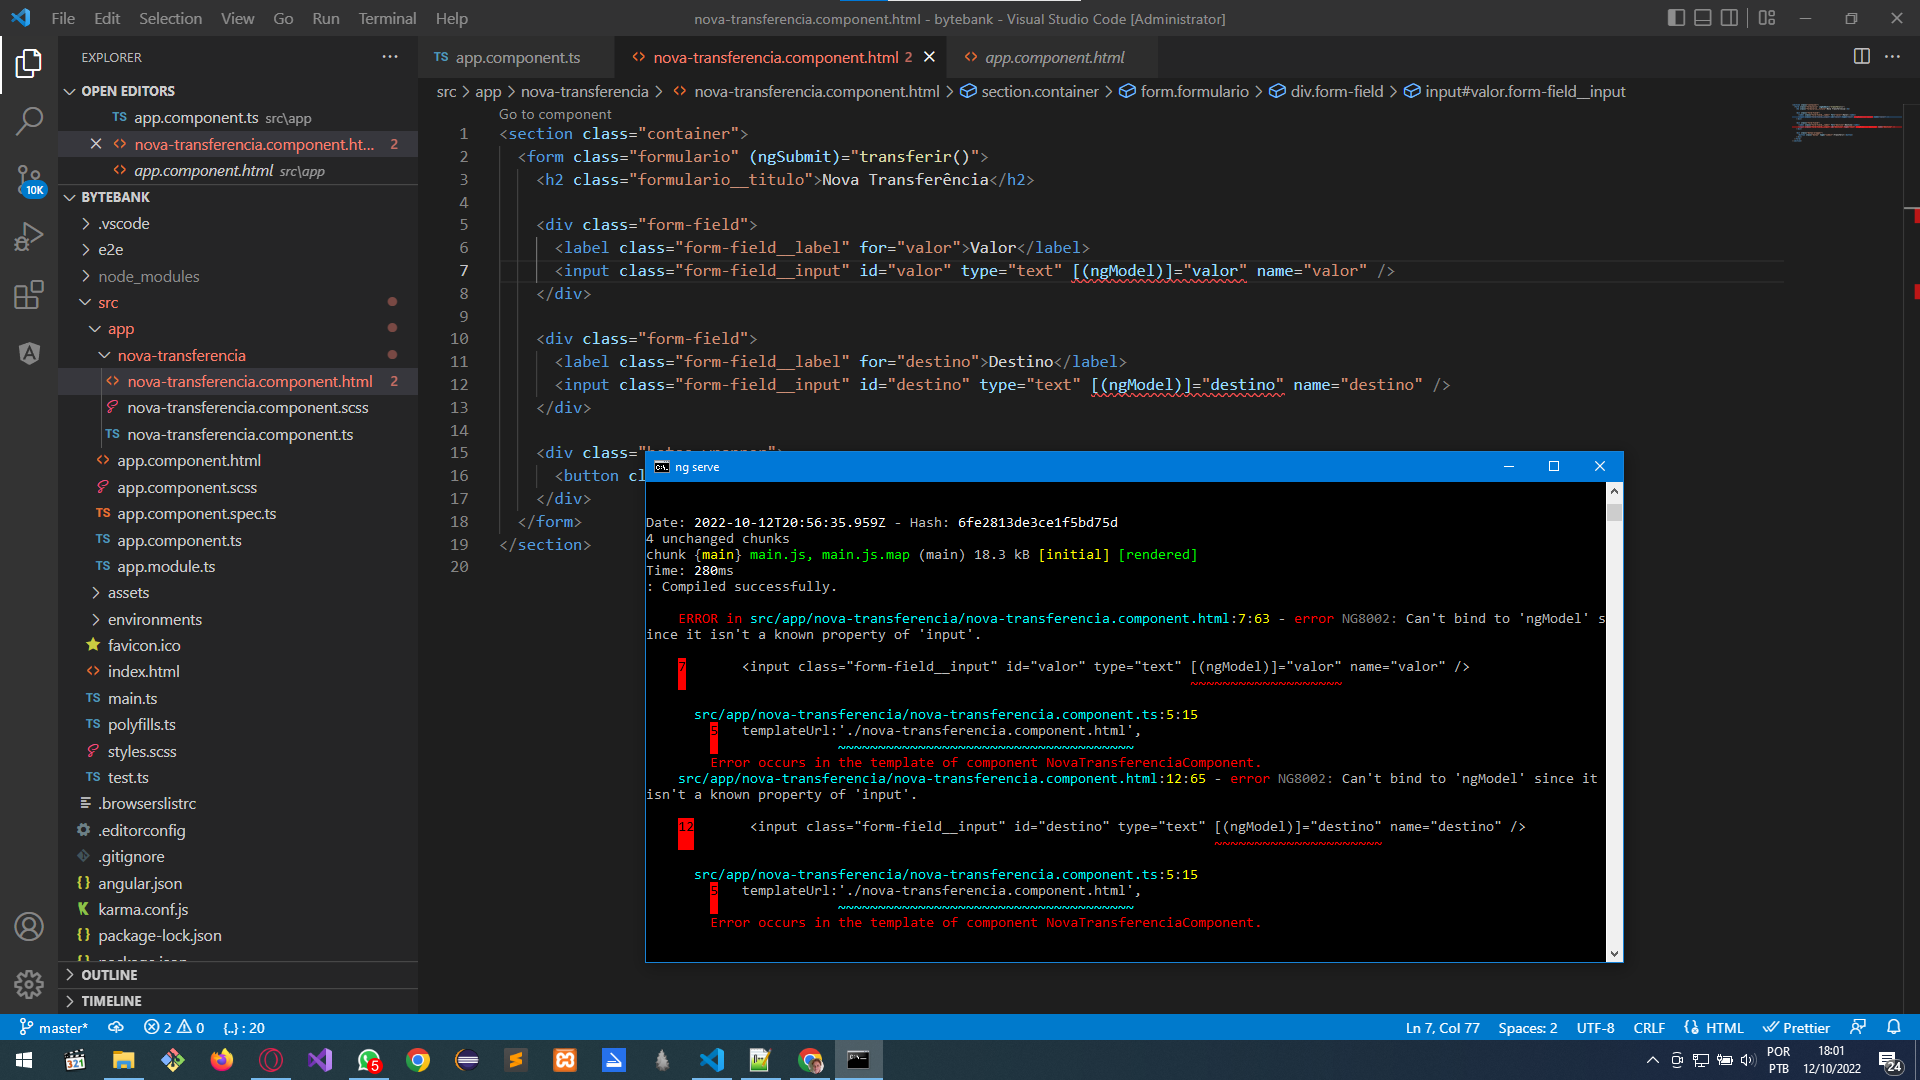The height and width of the screenshot is (1080, 1920).
Task: Click the Explorer more actions ellipsis
Action: click(x=390, y=57)
